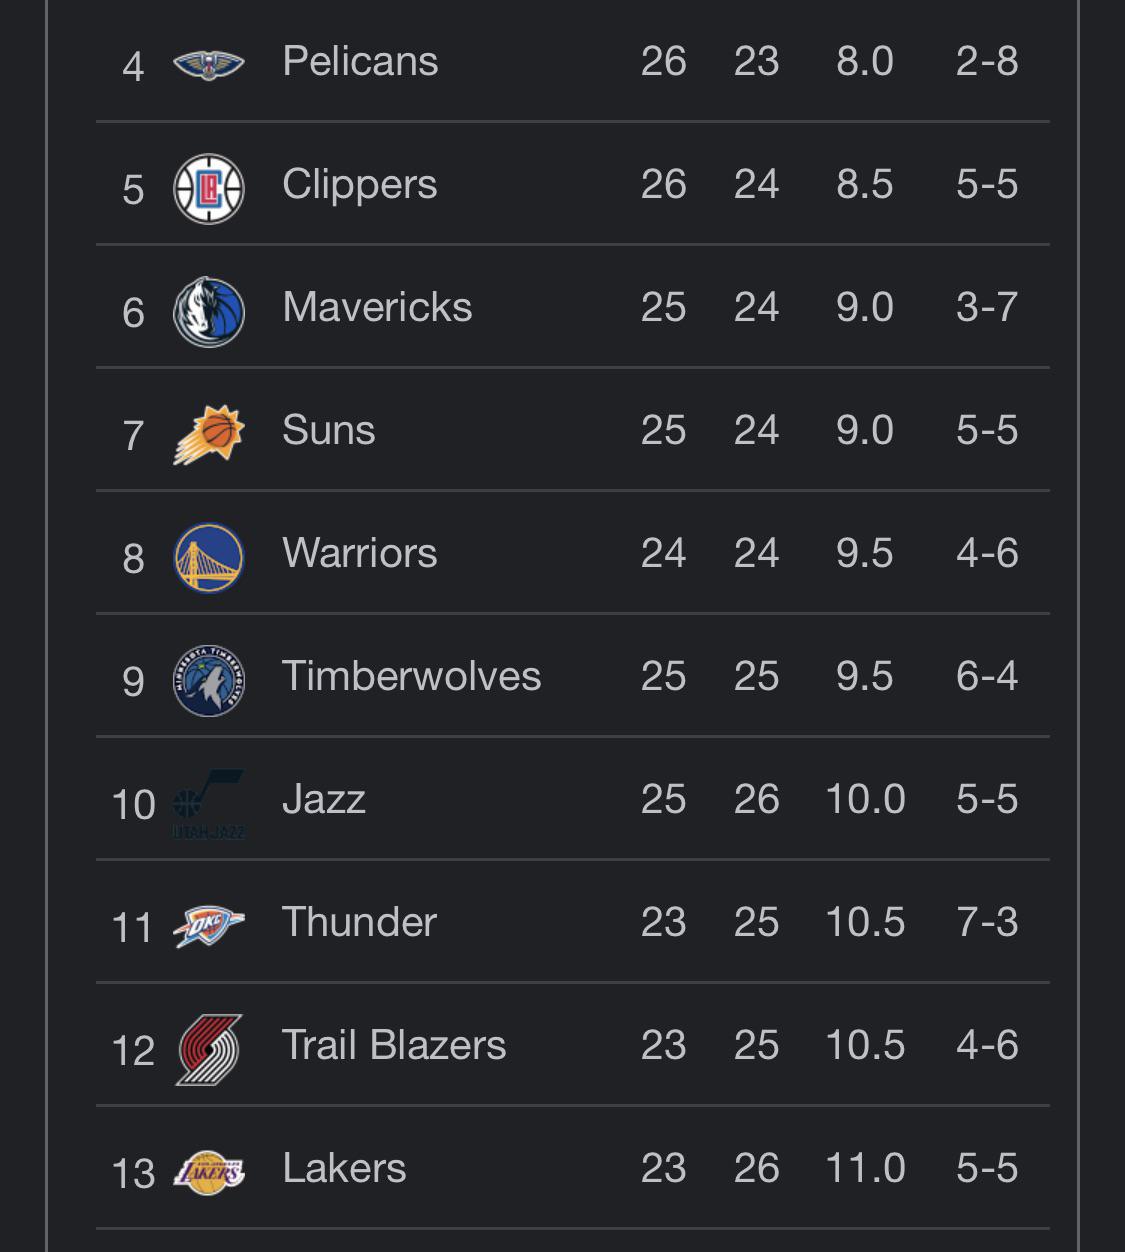
Task: Click the Thunder OKC logo
Action: pyautogui.click(x=208, y=926)
